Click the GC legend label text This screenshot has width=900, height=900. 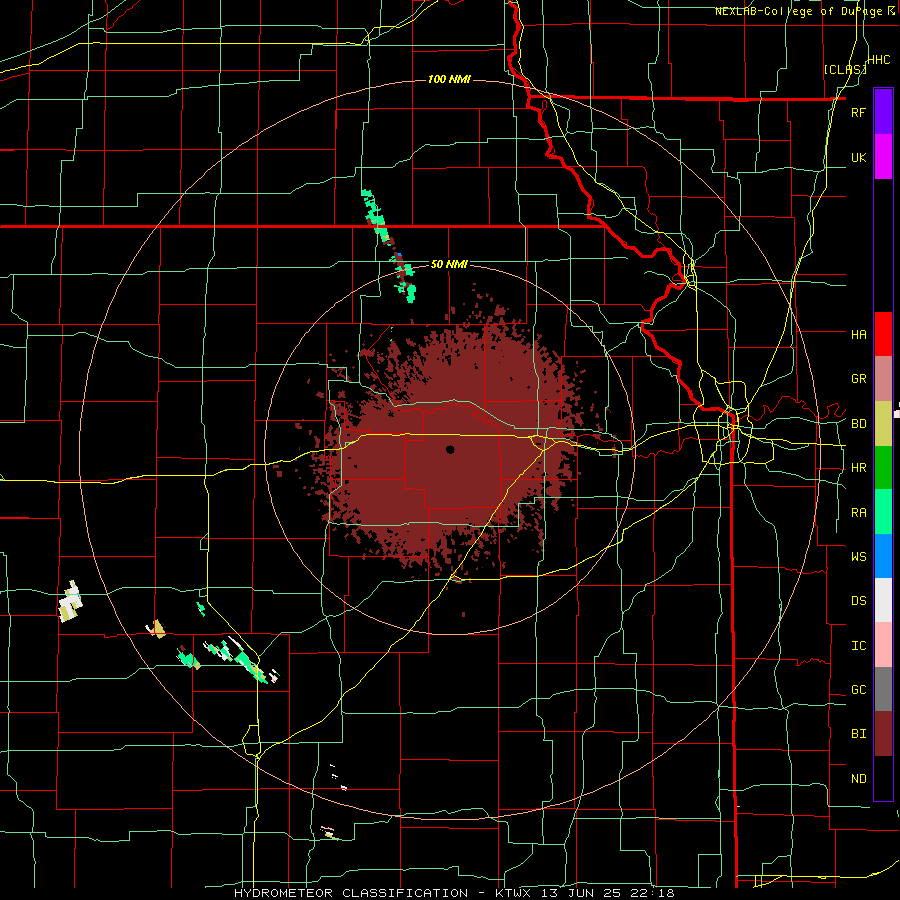(x=858, y=690)
